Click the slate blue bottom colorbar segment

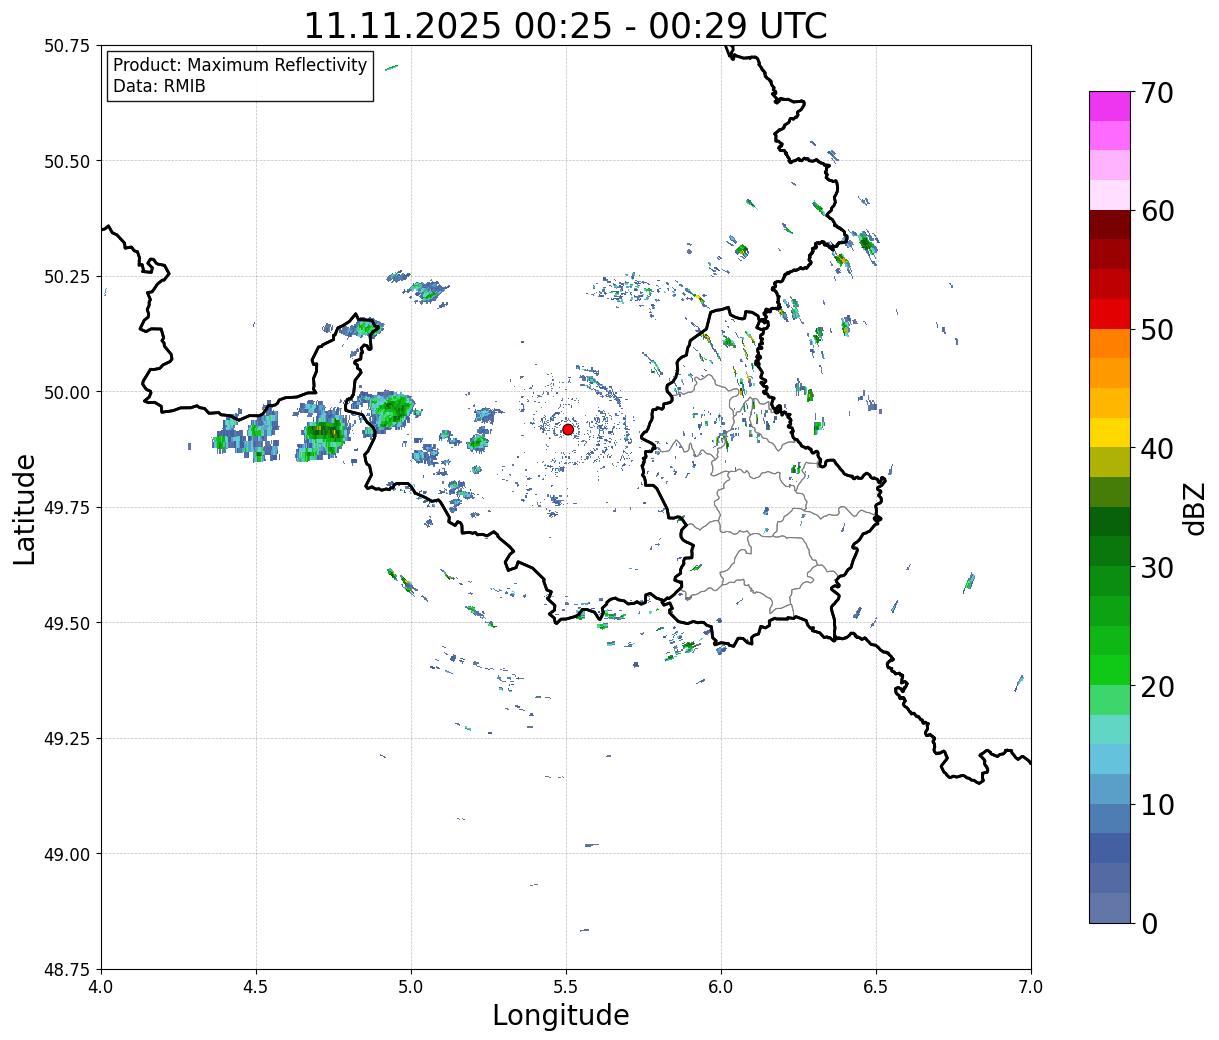(x=1110, y=907)
